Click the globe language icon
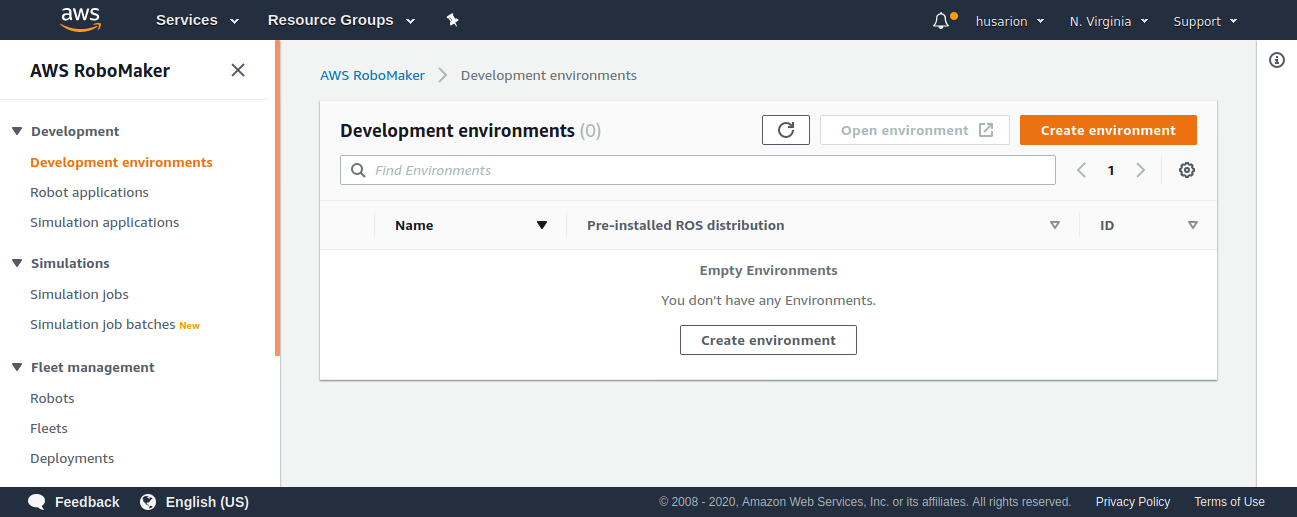This screenshot has height=517, width=1297. point(148,502)
